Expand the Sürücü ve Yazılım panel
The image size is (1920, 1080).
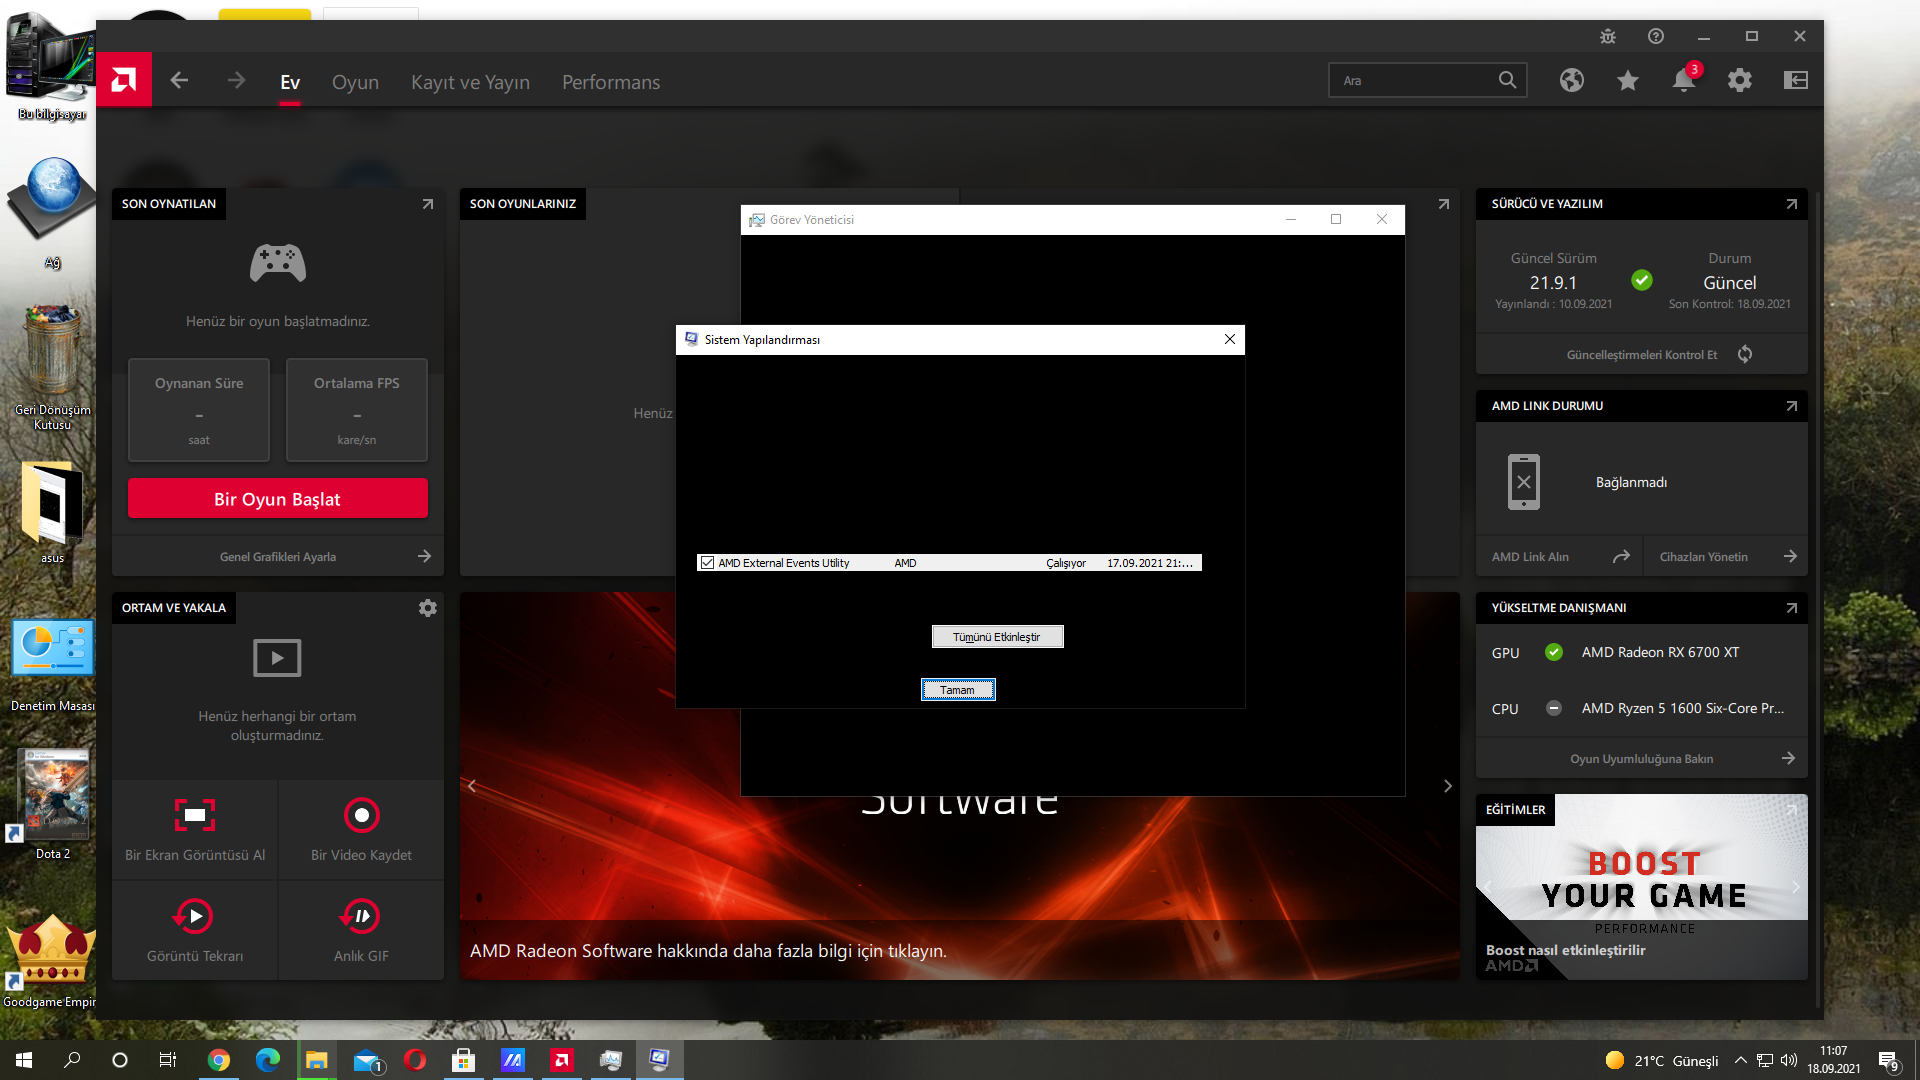click(x=1791, y=204)
